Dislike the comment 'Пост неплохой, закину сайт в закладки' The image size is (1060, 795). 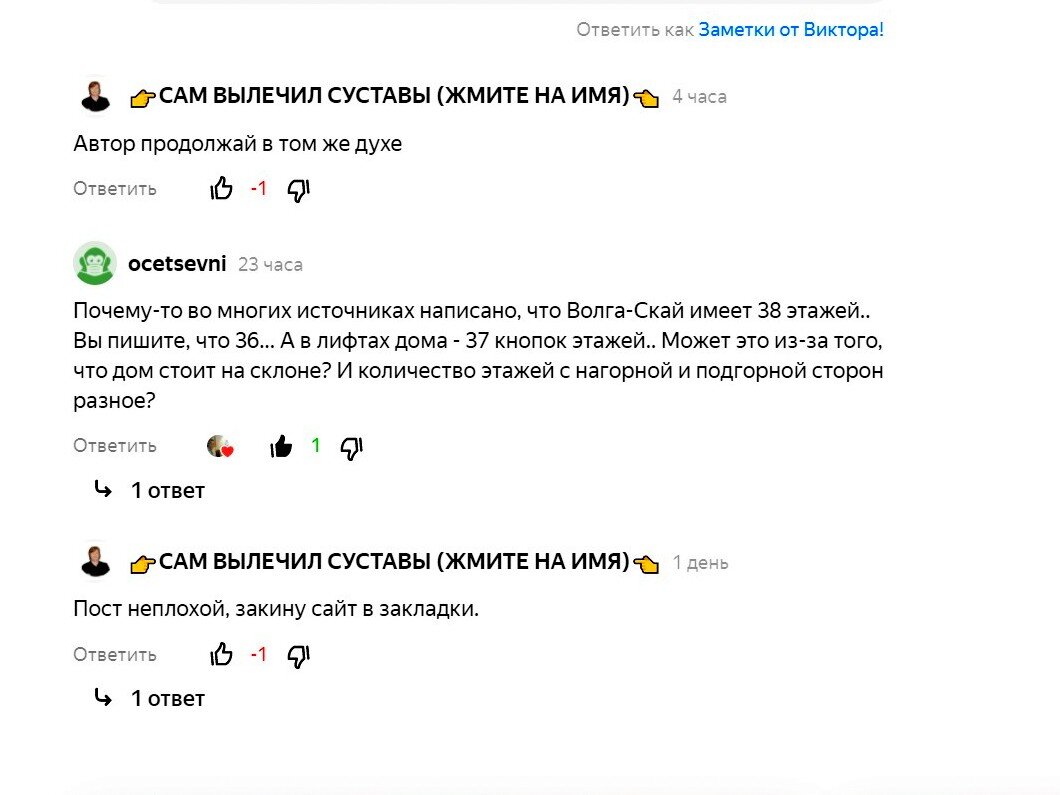tap(298, 655)
